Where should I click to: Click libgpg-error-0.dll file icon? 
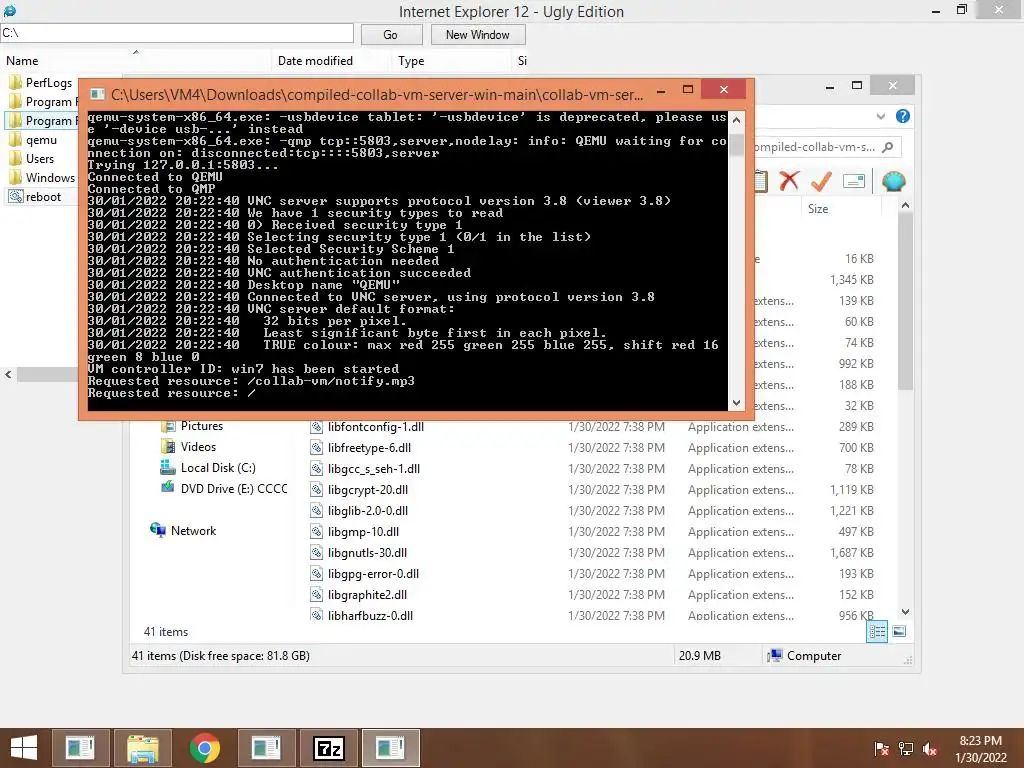(316, 574)
